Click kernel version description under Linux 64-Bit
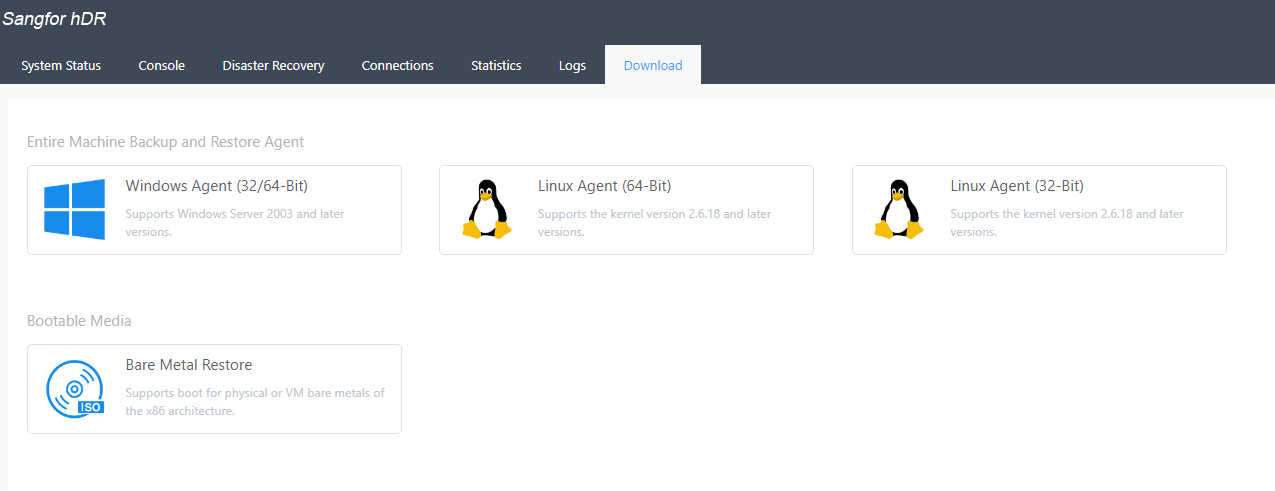The image size is (1275, 491). point(654,222)
